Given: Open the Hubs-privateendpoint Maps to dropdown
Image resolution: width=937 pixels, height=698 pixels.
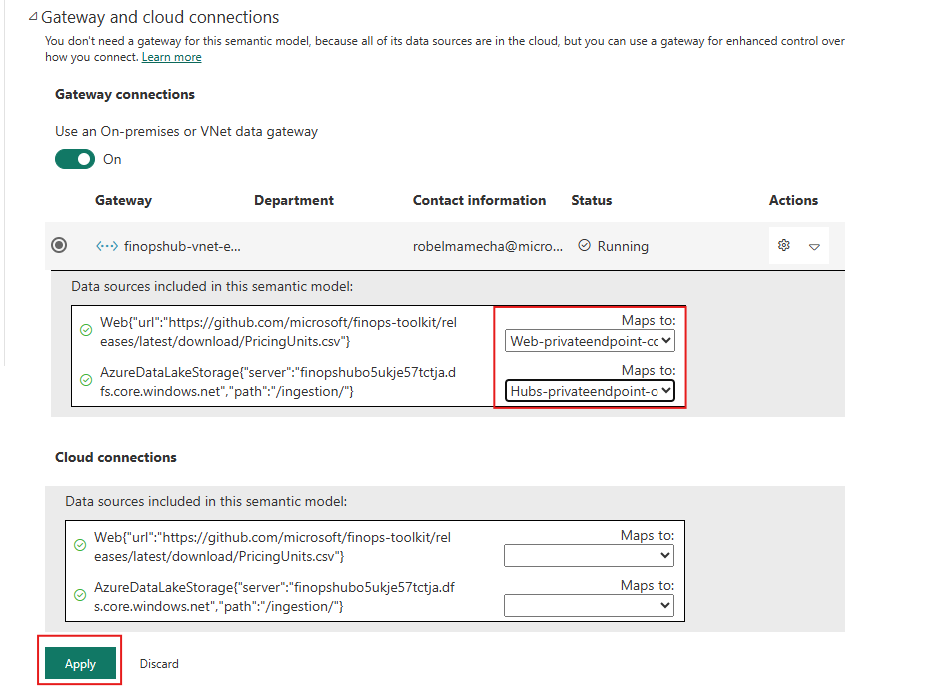Looking at the screenshot, I should [x=590, y=391].
